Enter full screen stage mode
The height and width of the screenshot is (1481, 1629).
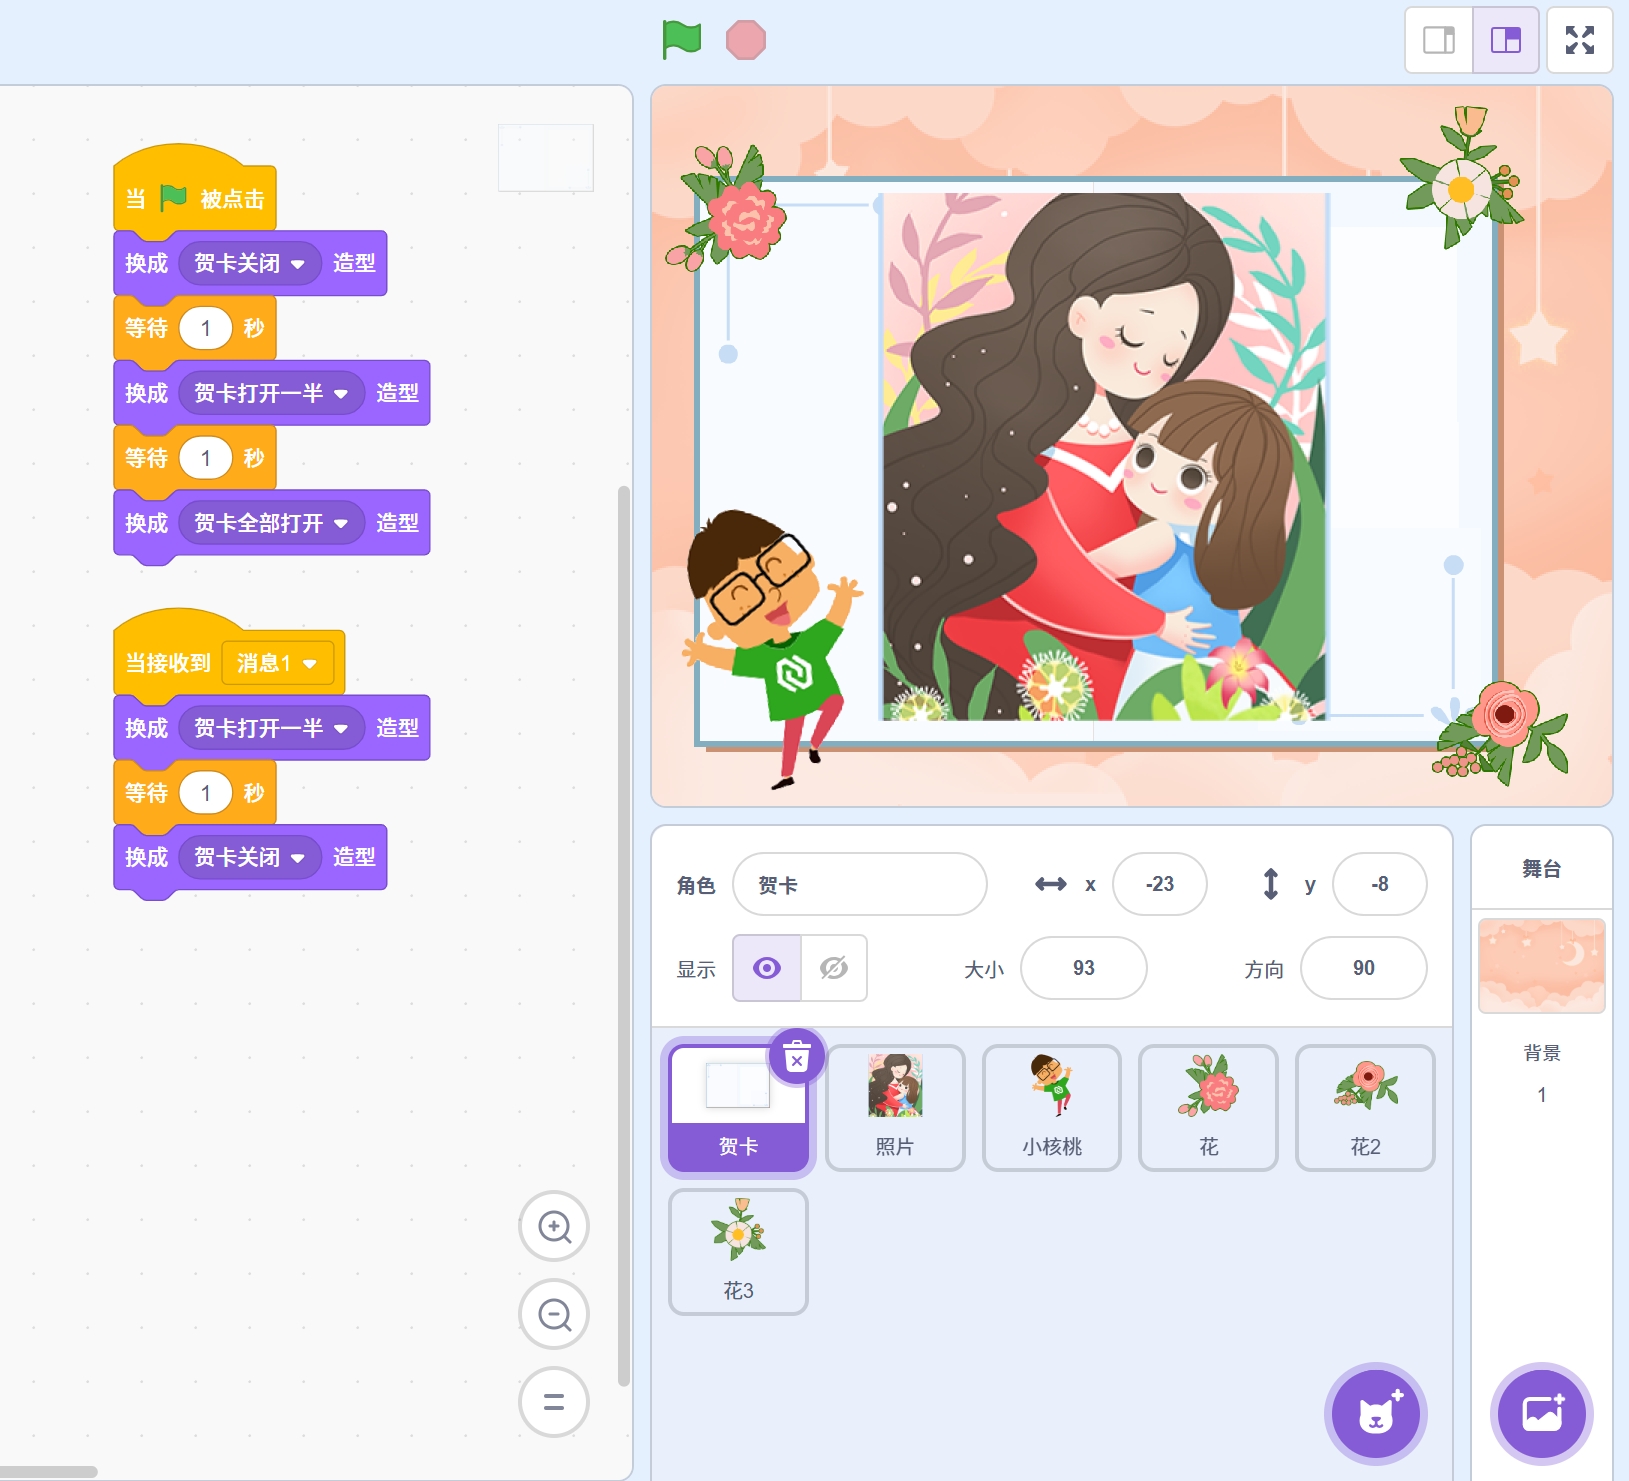(x=1579, y=40)
